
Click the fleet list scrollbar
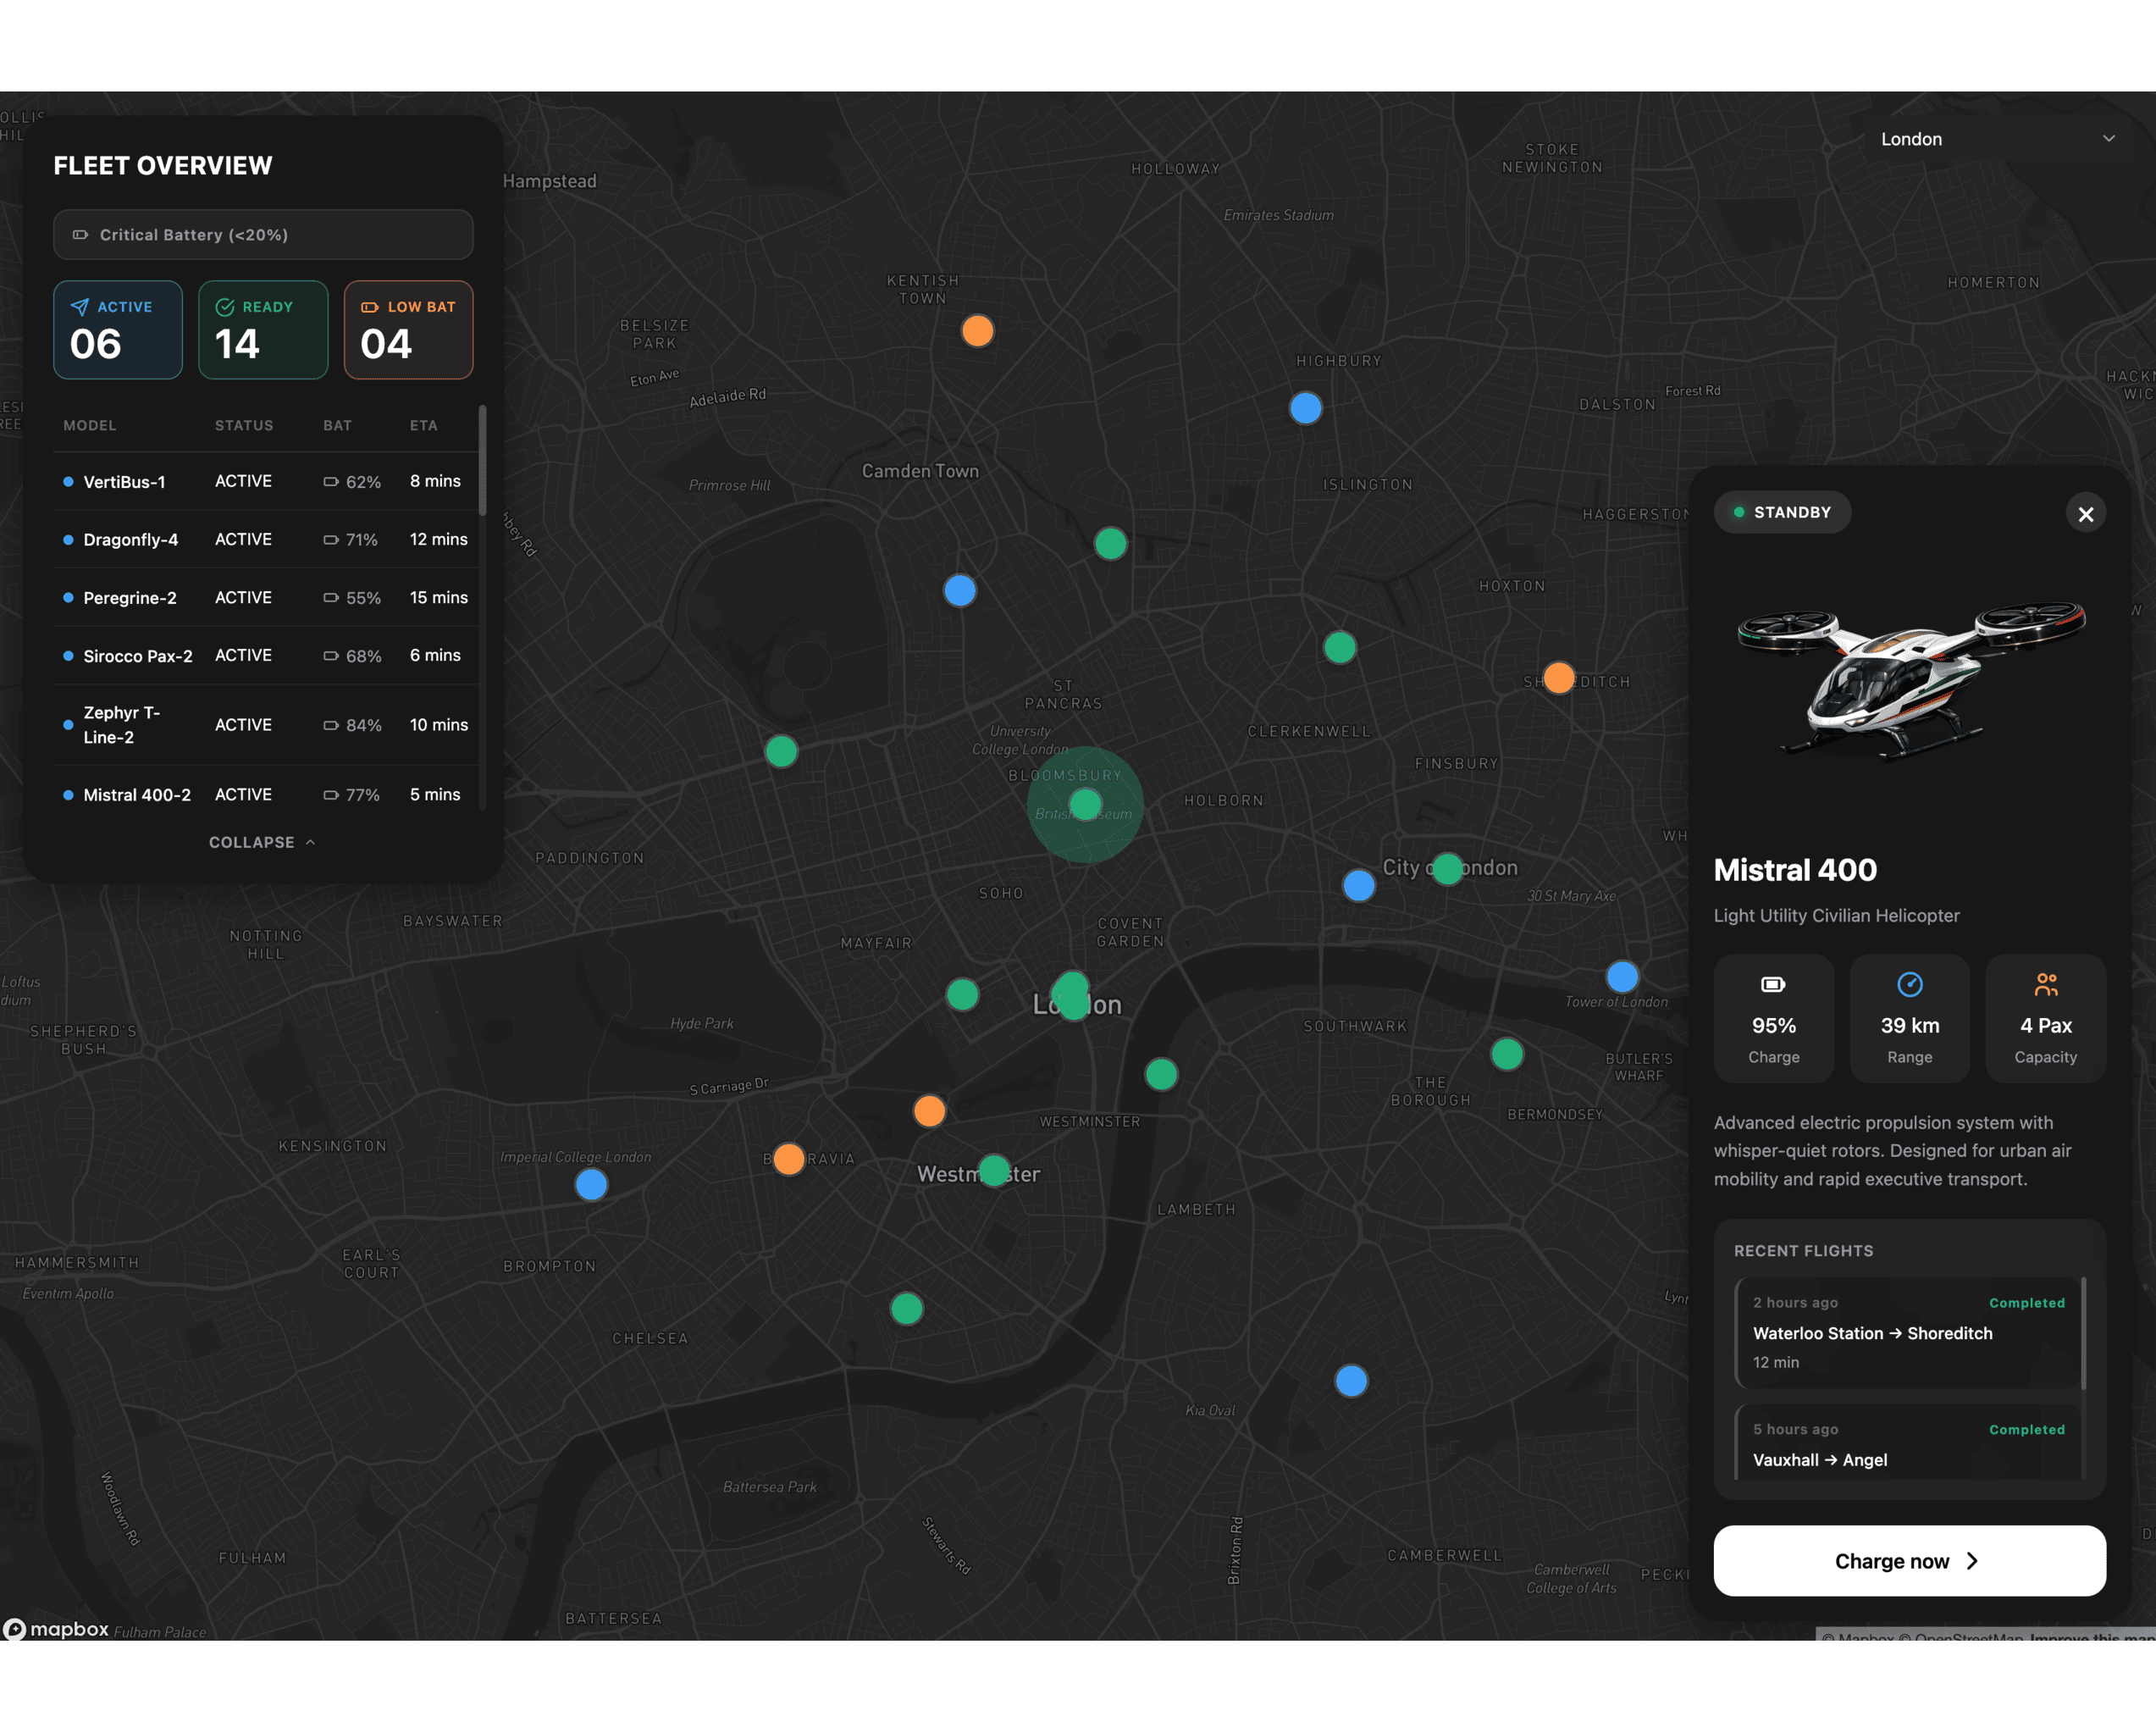pos(483,462)
